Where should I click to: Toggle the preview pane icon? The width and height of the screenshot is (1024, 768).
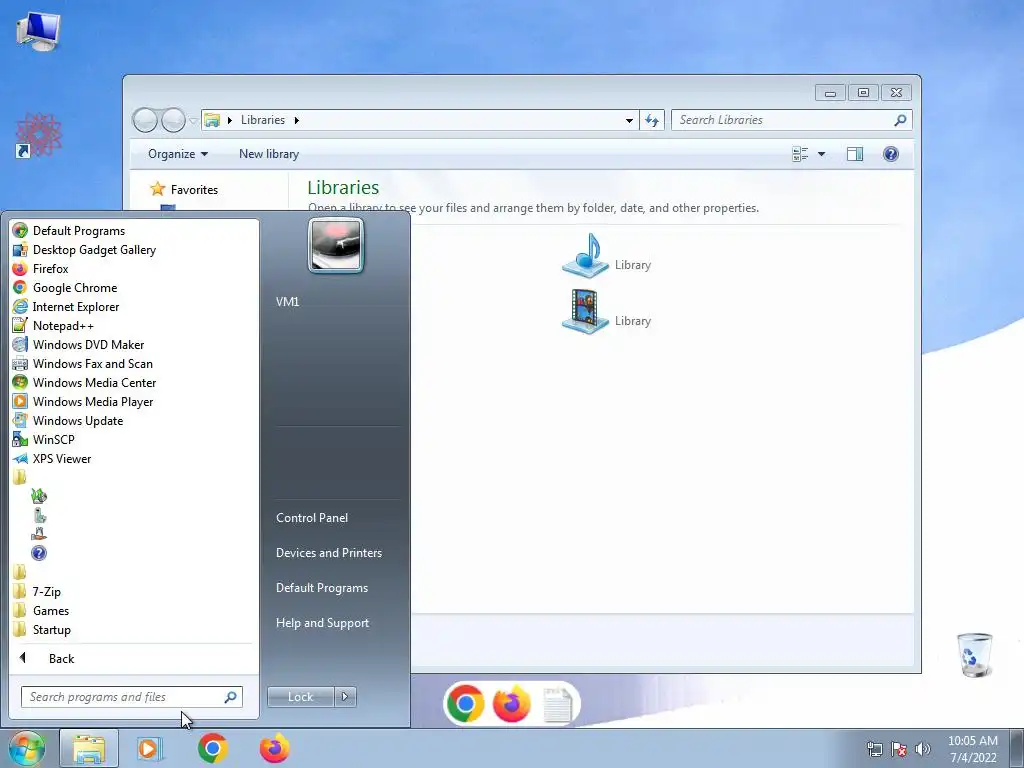(855, 154)
